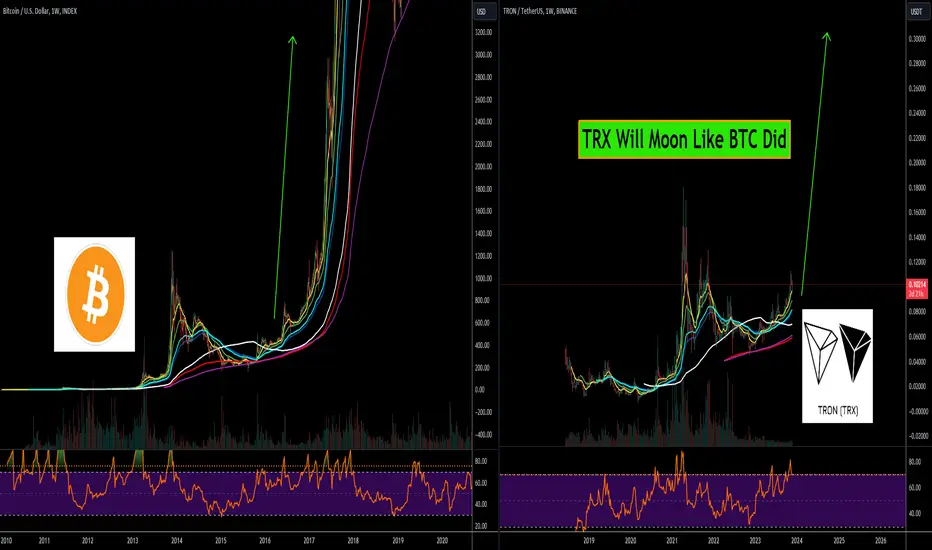Click the 40.00 RSI label on TRON pane
This screenshot has height=550, width=932.
pyautogui.click(x=915, y=513)
